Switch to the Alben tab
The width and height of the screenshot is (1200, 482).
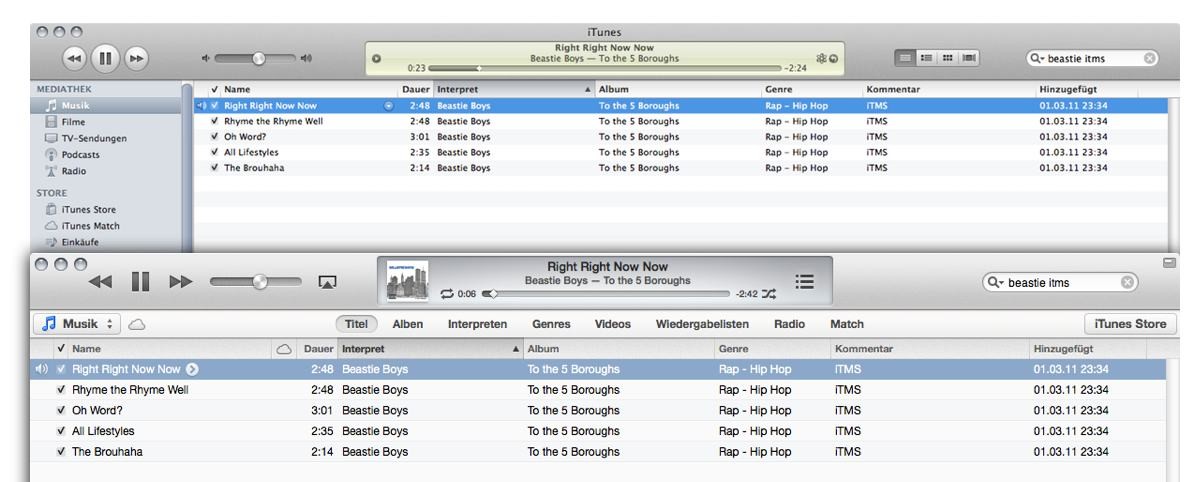[x=406, y=324]
